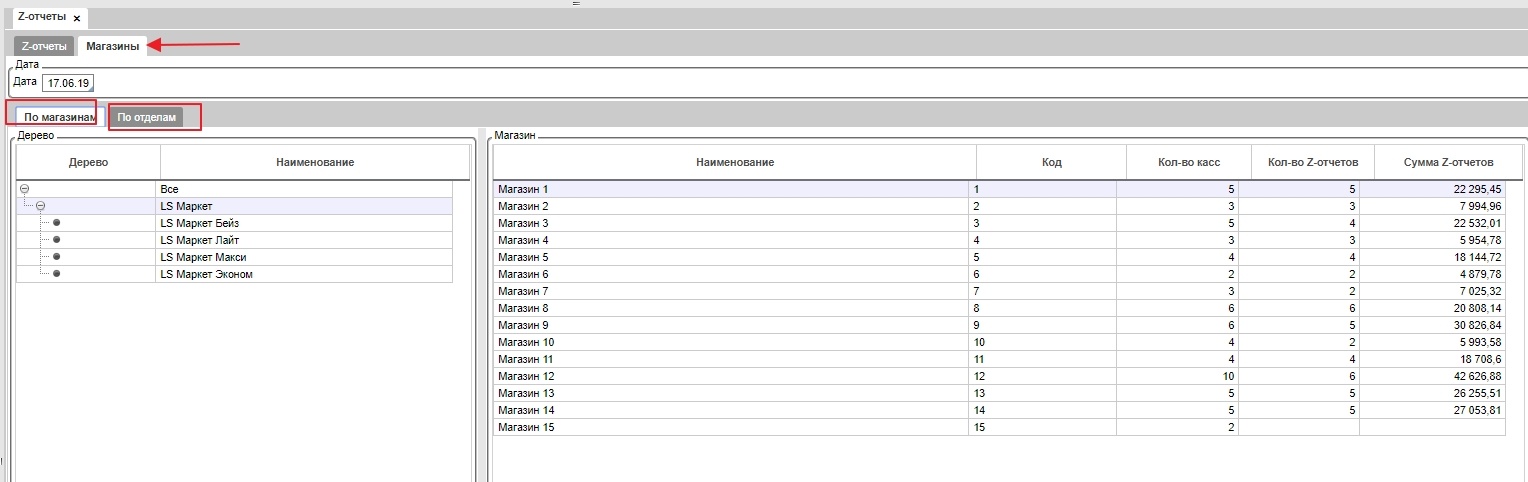Sort by Кол-во касс column header

click(1182, 162)
